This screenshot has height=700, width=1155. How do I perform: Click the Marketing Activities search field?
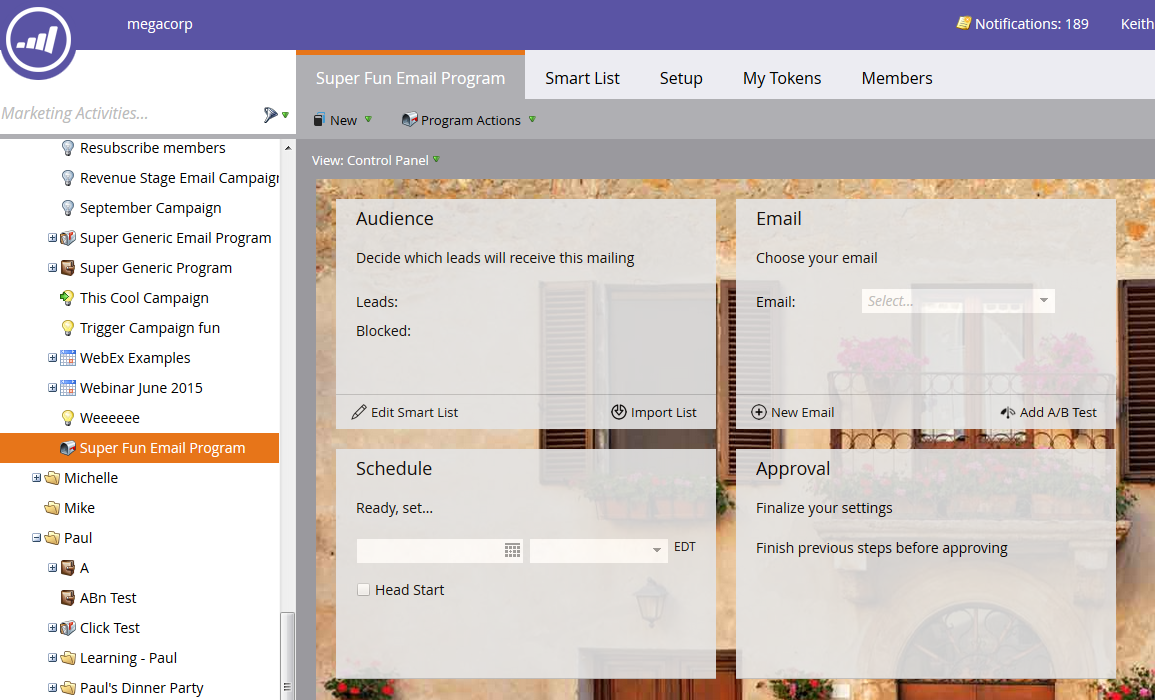(x=129, y=113)
